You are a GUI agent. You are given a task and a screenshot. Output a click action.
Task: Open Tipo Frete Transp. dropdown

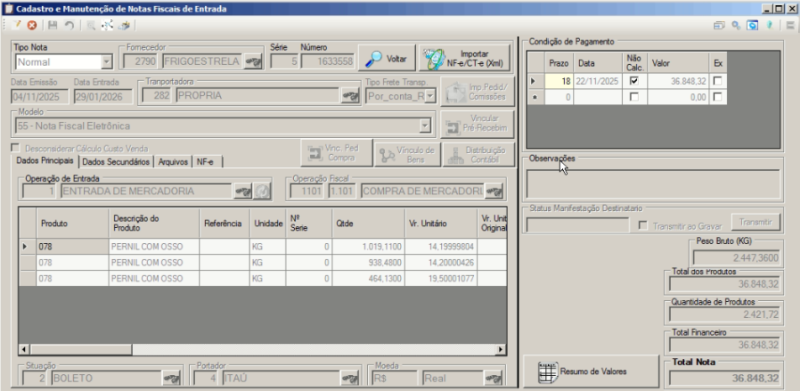coord(430,96)
